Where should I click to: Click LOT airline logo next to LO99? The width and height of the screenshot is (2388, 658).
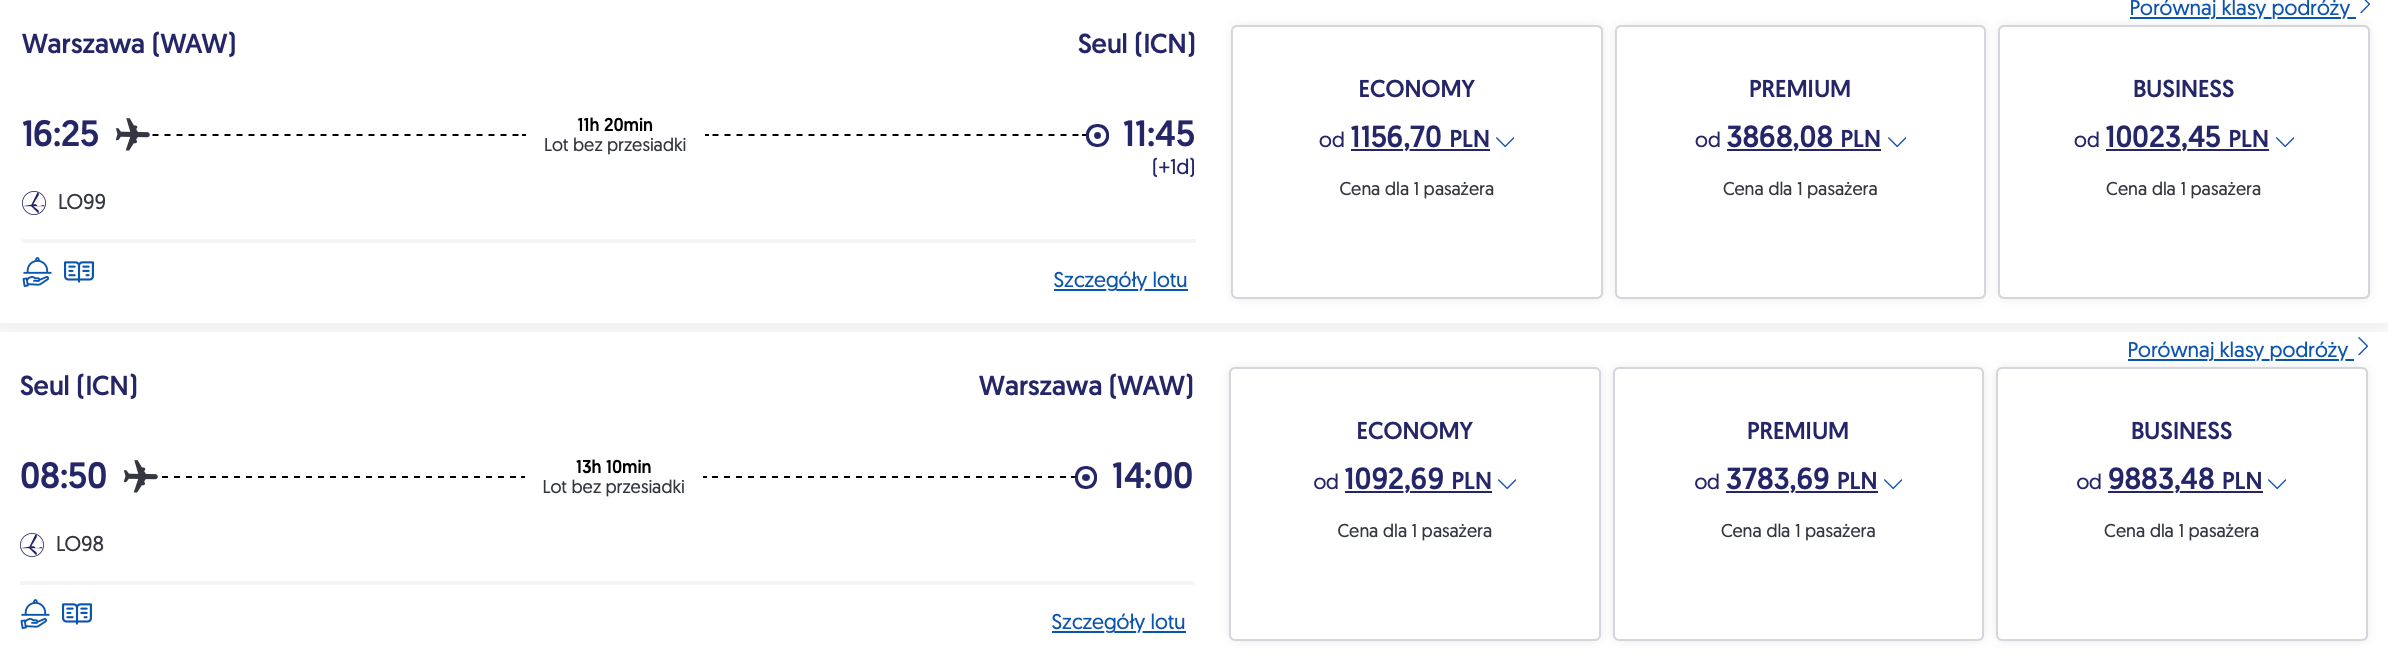pos(34,203)
